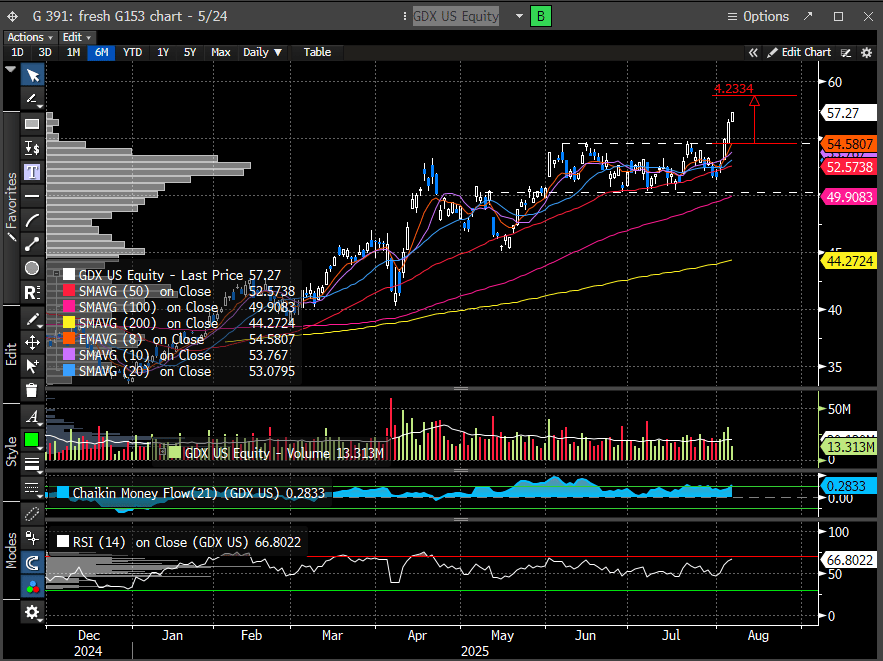Select the 6M time range

click(101, 52)
